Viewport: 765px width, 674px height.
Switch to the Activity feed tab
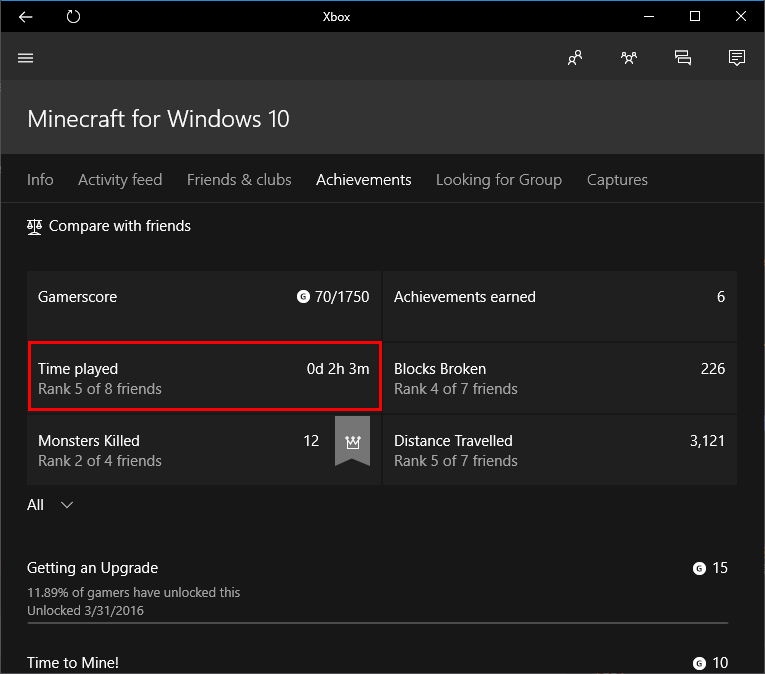[120, 180]
